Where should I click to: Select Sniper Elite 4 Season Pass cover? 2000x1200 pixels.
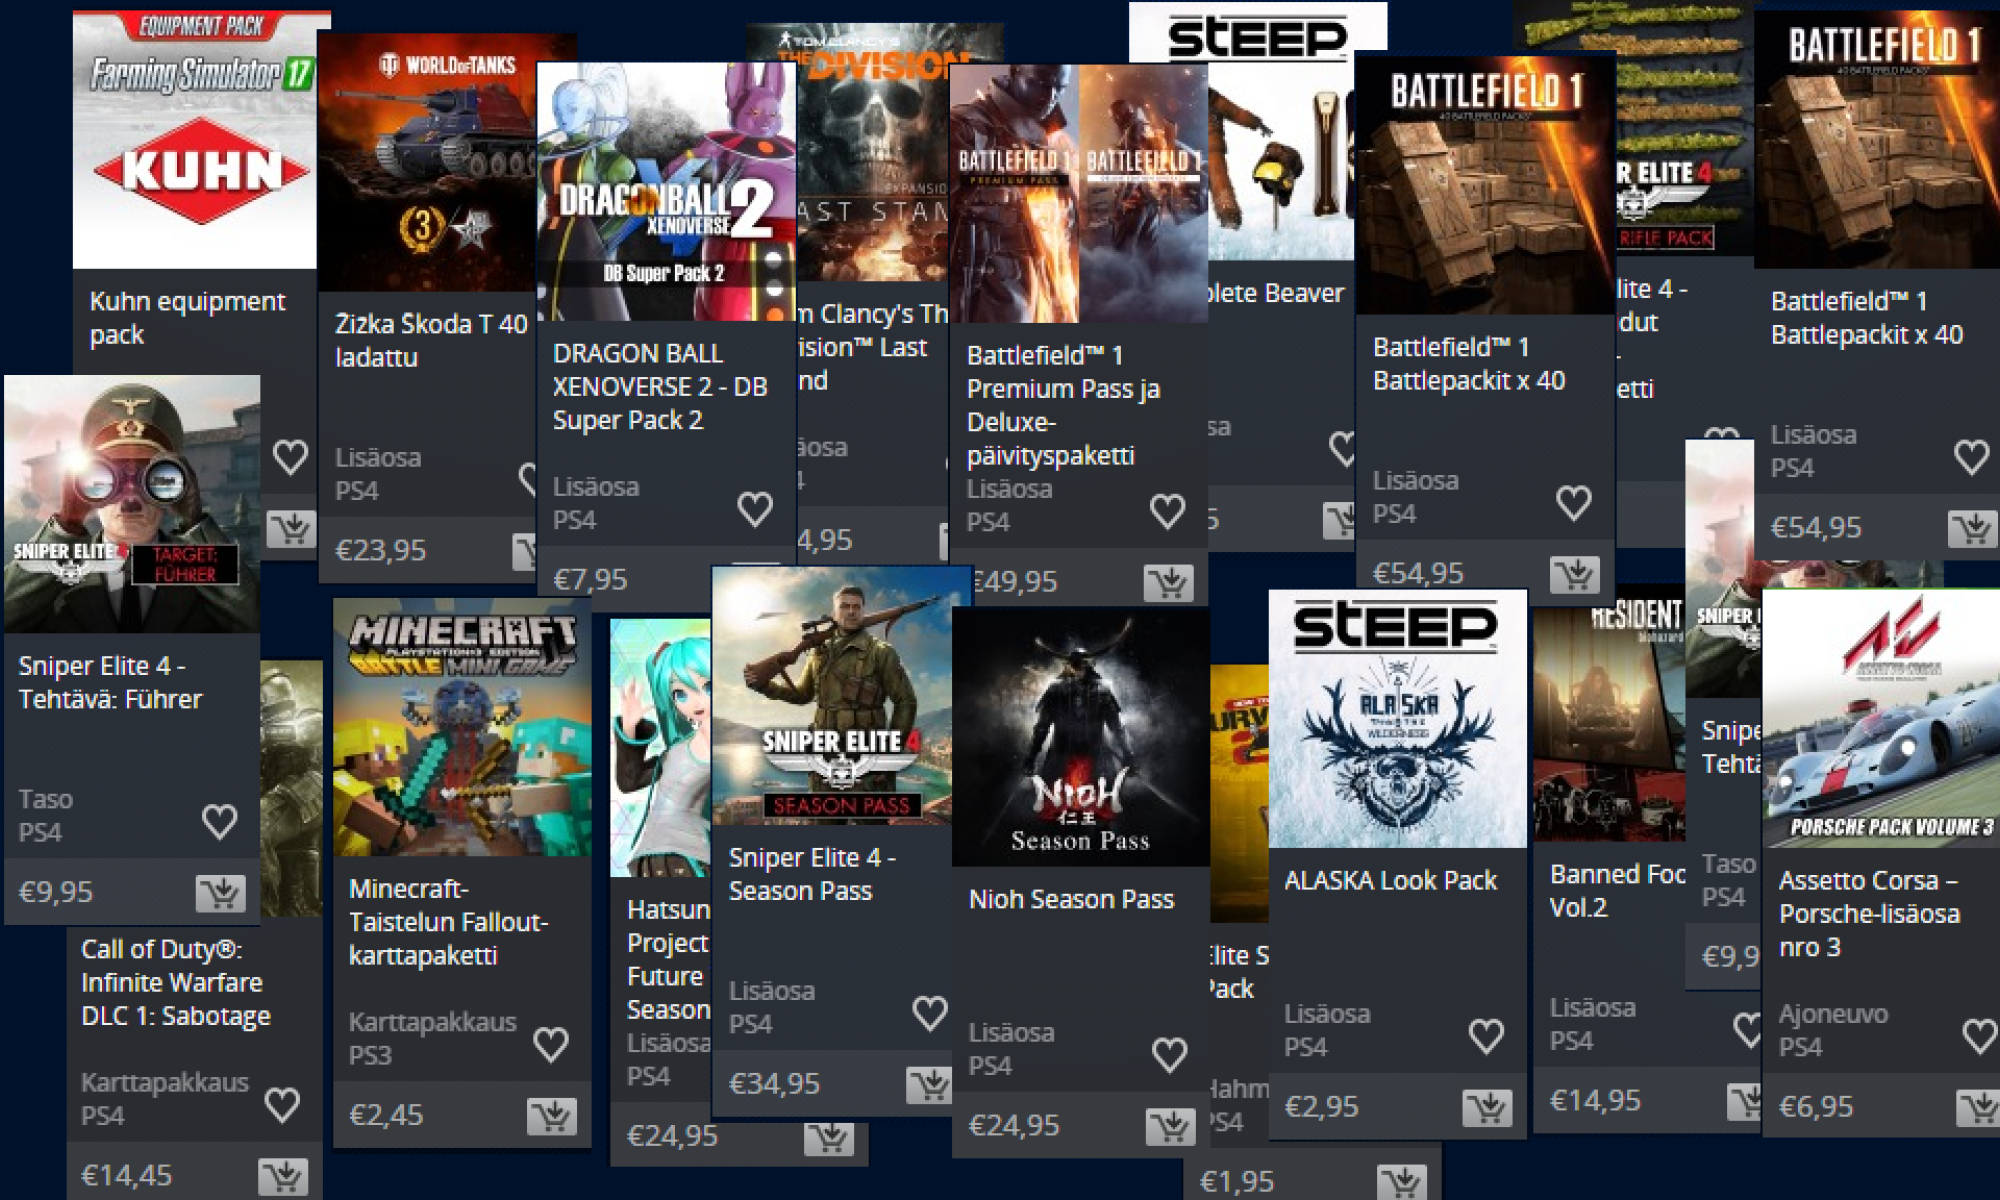click(x=840, y=696)
